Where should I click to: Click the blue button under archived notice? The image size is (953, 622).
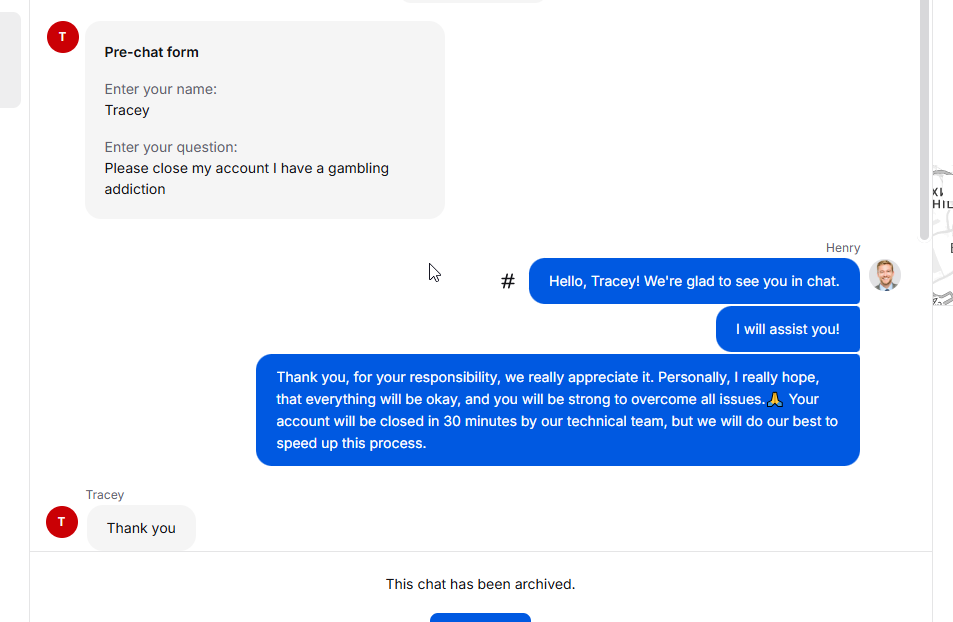[x=480, y=618]
